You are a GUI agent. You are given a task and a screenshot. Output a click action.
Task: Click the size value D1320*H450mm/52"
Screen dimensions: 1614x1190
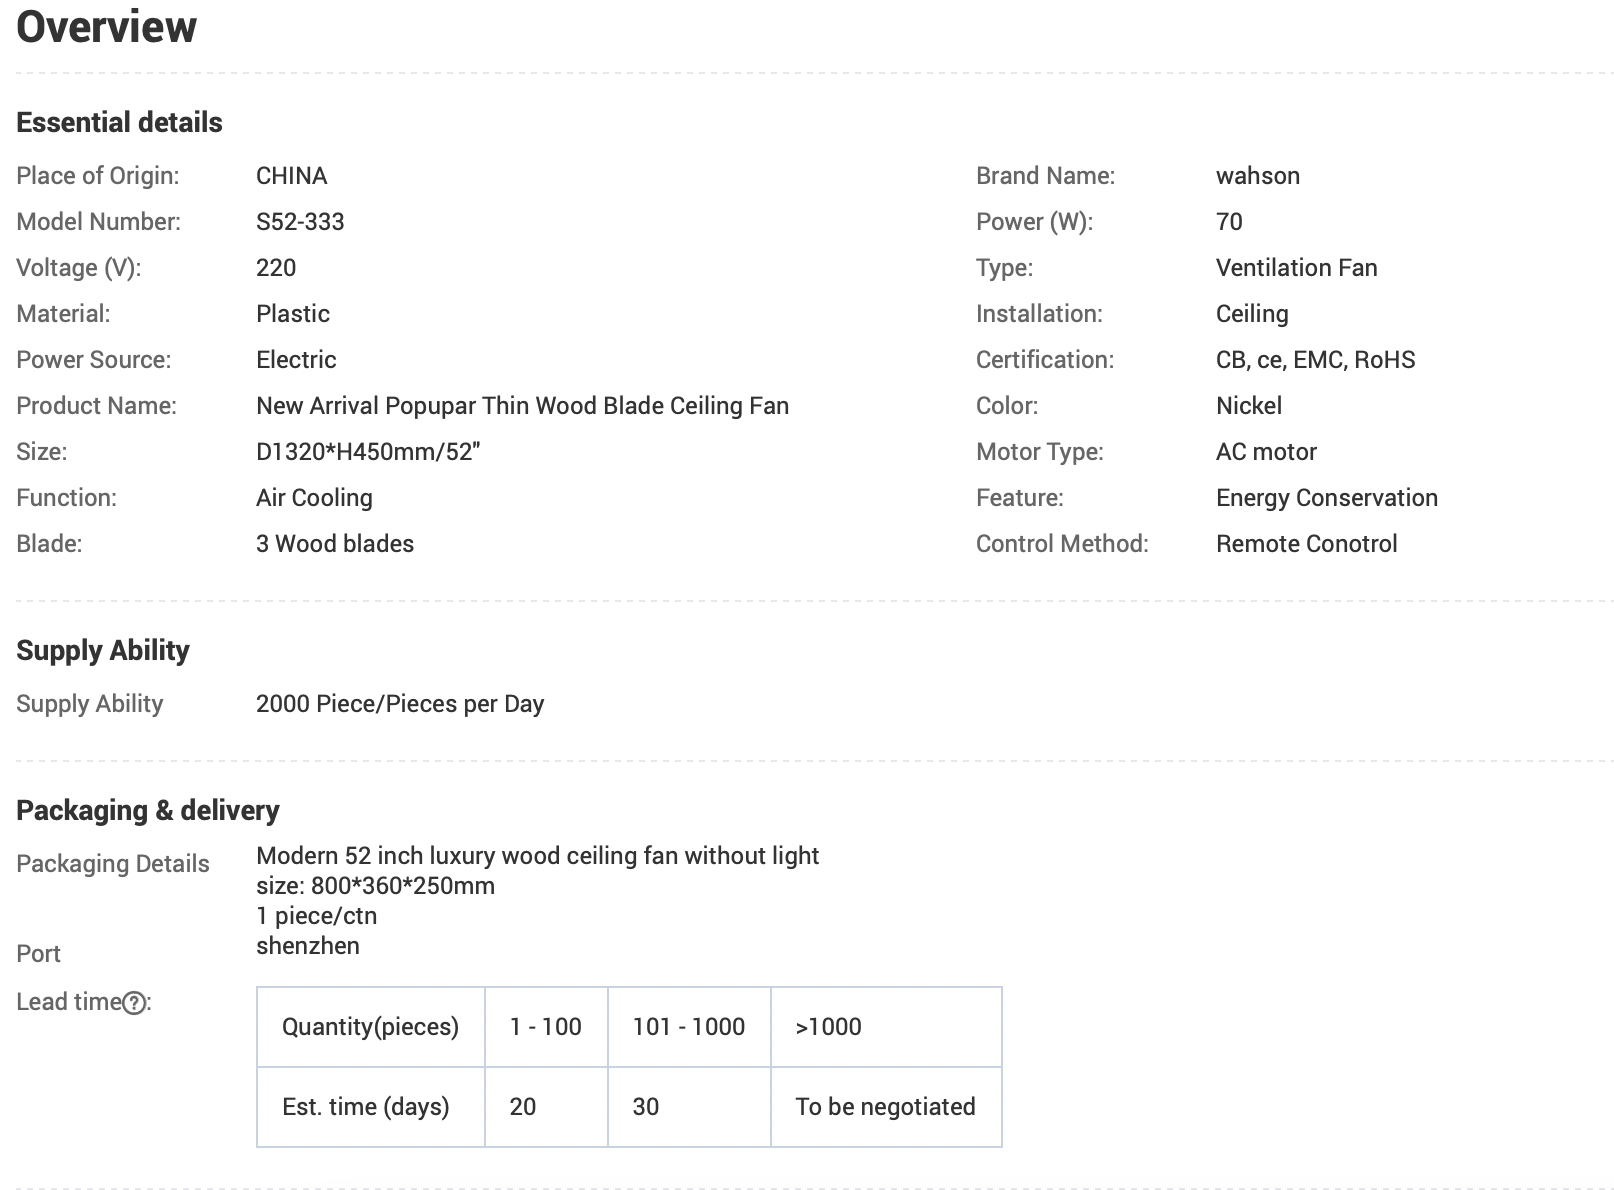pyautogui.click(x=368, y=451)
